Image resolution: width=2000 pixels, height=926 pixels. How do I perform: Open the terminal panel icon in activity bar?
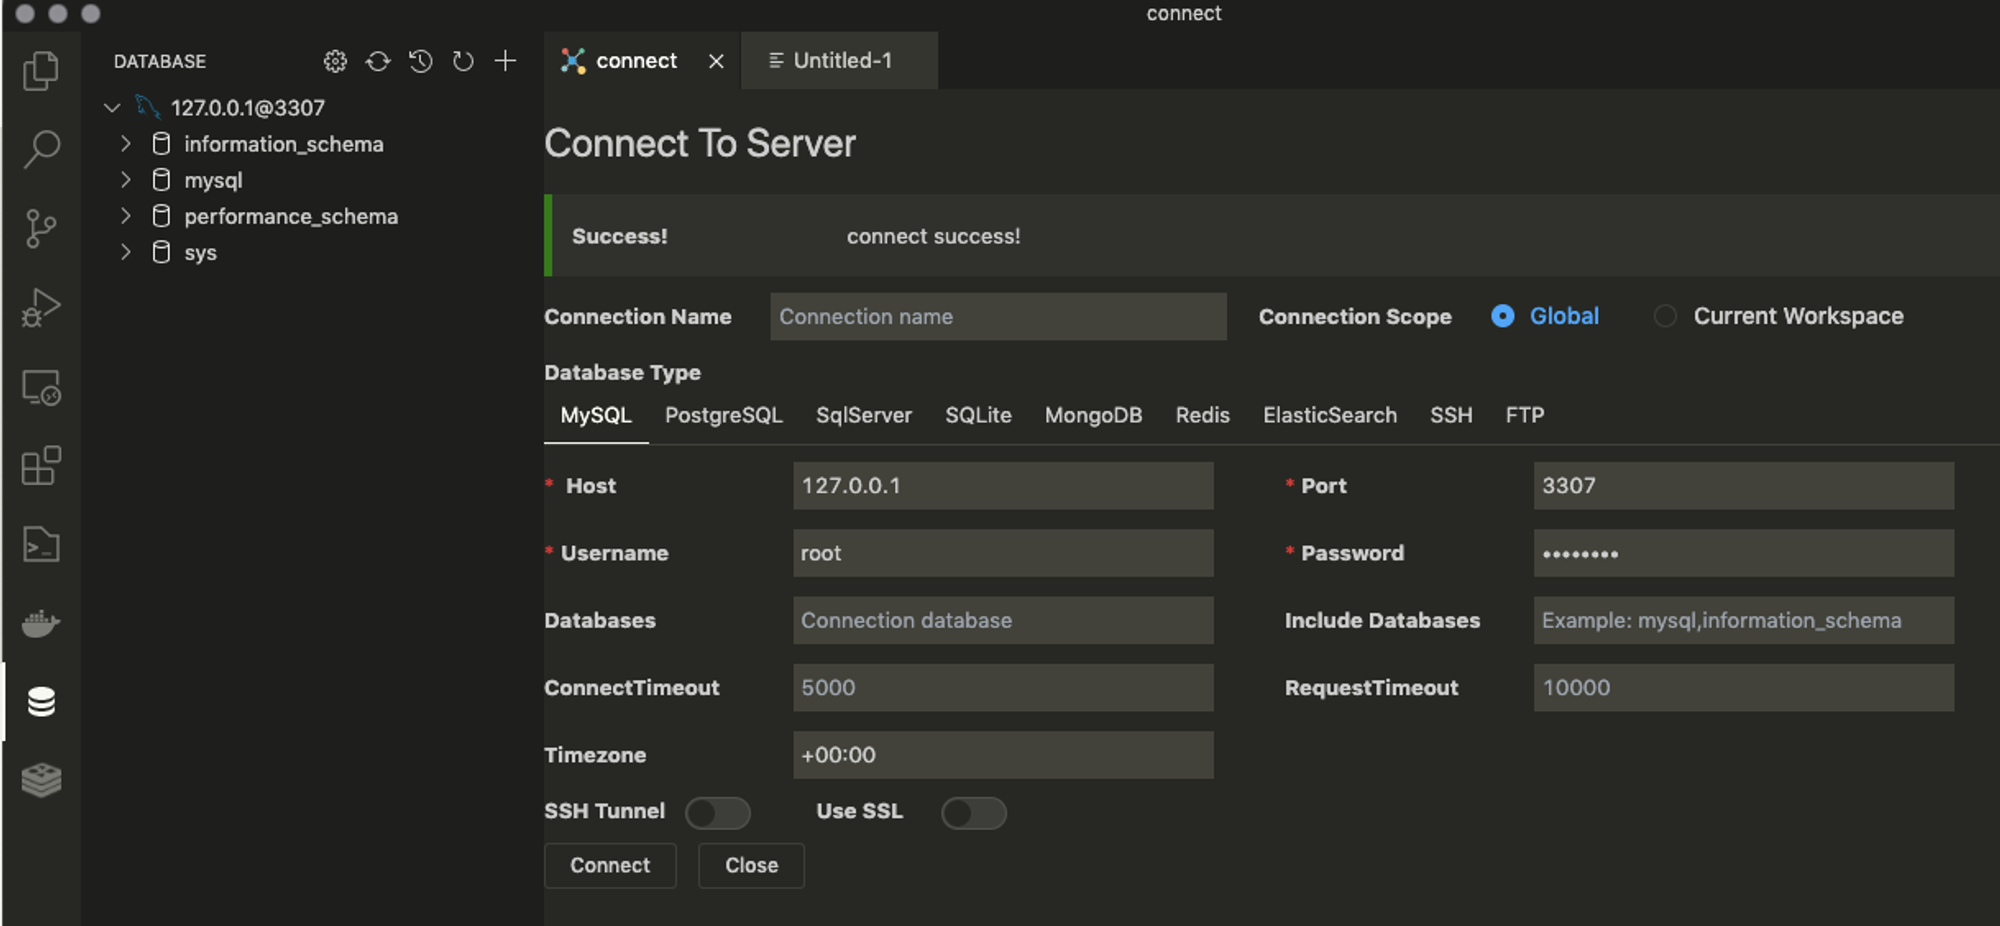click(x=41, y=544)
